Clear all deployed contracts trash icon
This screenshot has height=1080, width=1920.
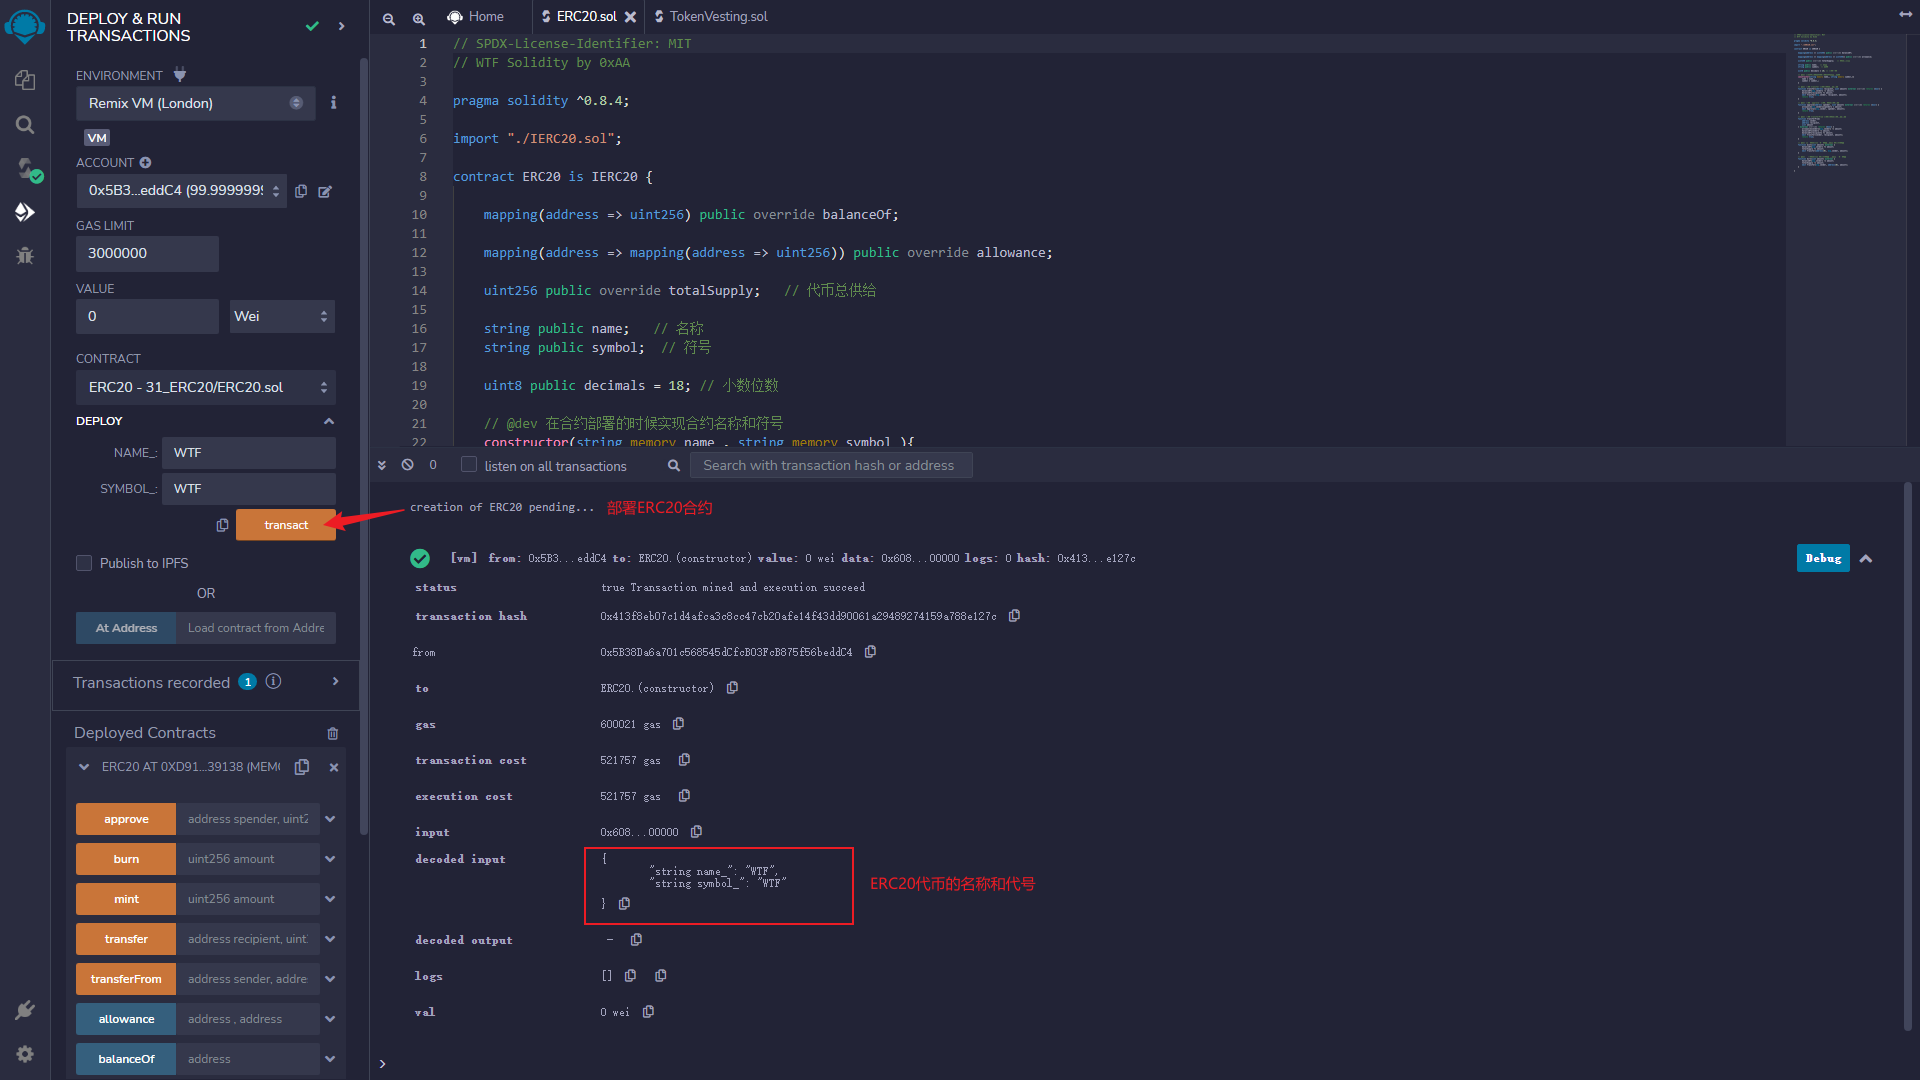coord(333,733)
